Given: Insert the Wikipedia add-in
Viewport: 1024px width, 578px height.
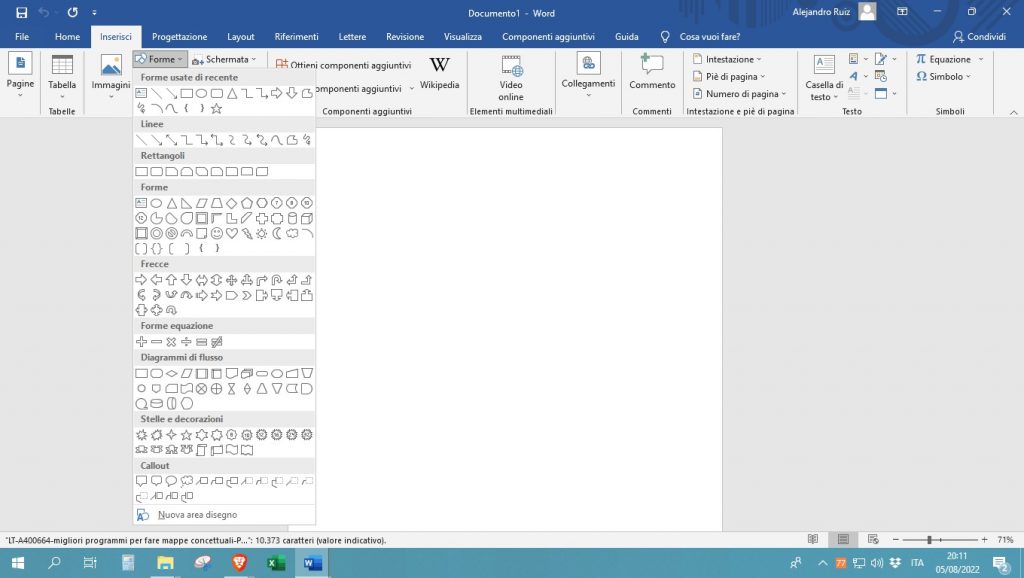Looking at the screenshot, I should pyautogui.click(x=439, y=73).
